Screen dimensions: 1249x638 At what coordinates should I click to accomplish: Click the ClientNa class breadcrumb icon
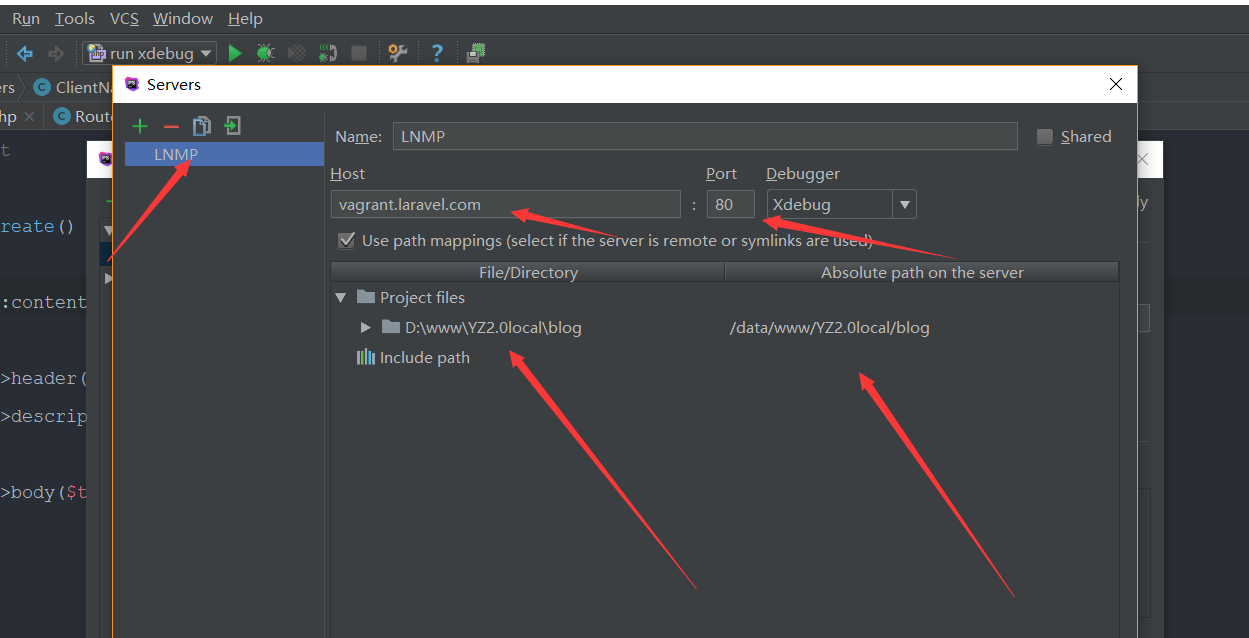coord(41,88)
